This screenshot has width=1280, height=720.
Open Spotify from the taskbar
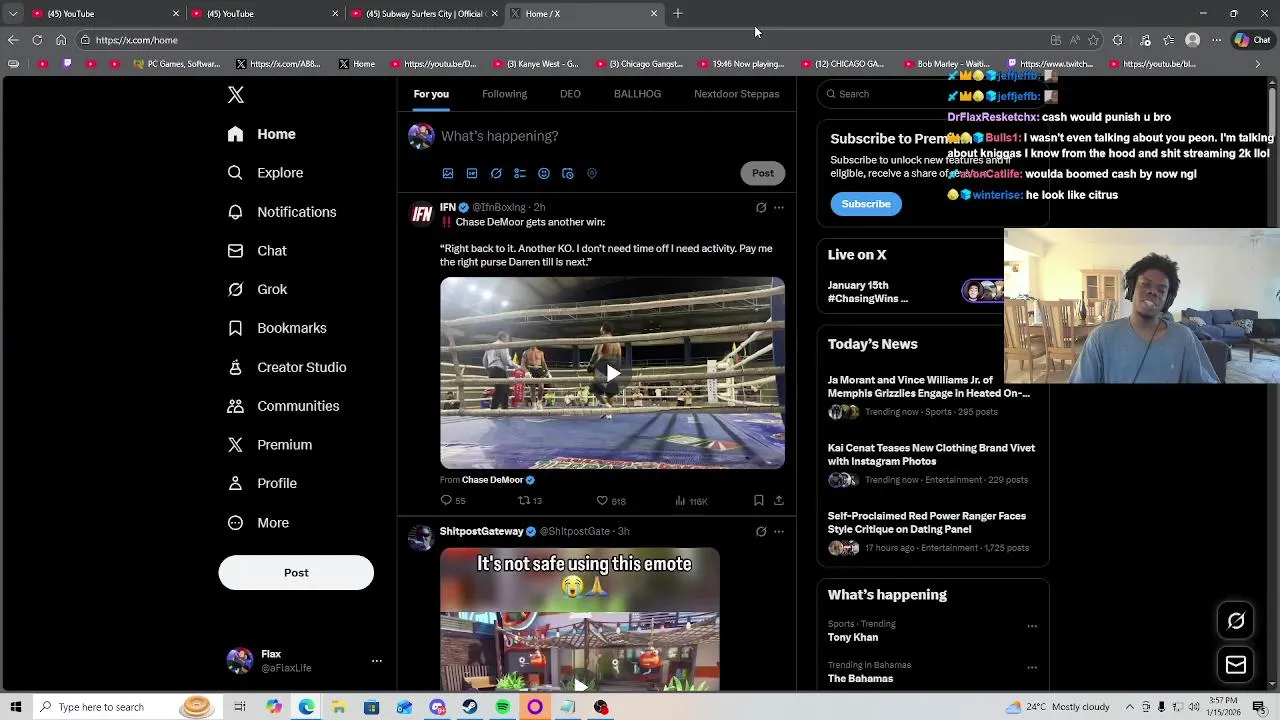tap(502, 707)
